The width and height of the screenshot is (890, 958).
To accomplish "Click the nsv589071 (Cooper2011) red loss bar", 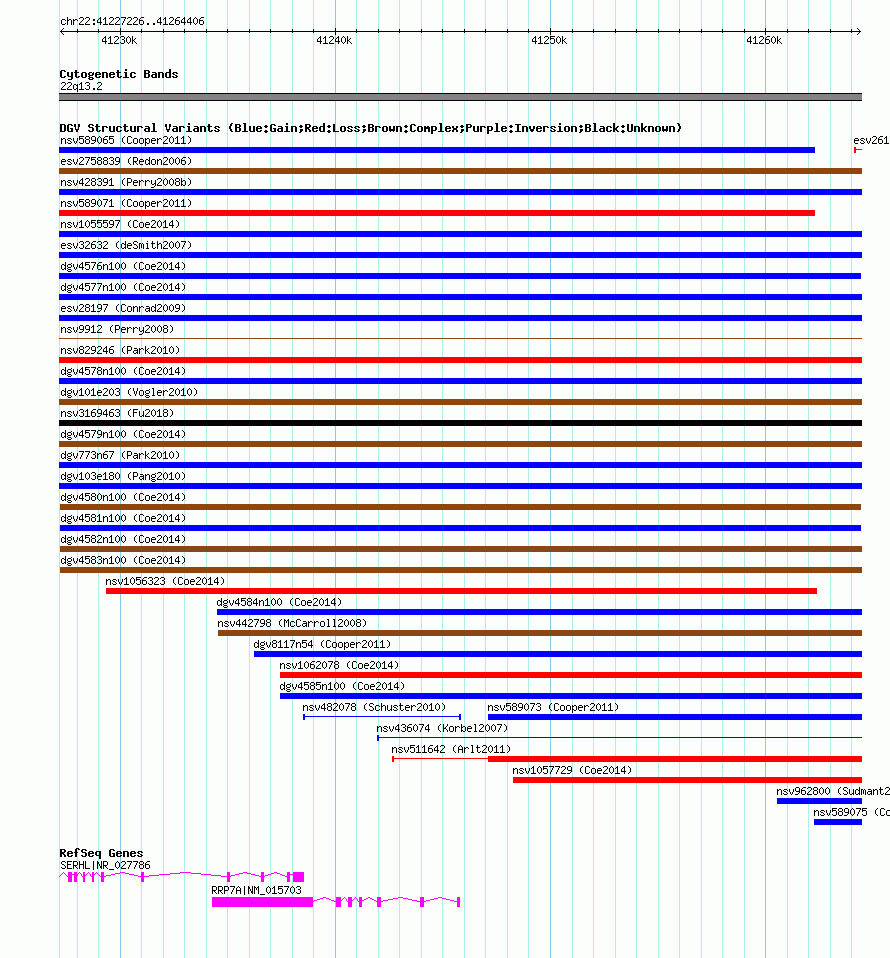I will click(x=437, y=213).
